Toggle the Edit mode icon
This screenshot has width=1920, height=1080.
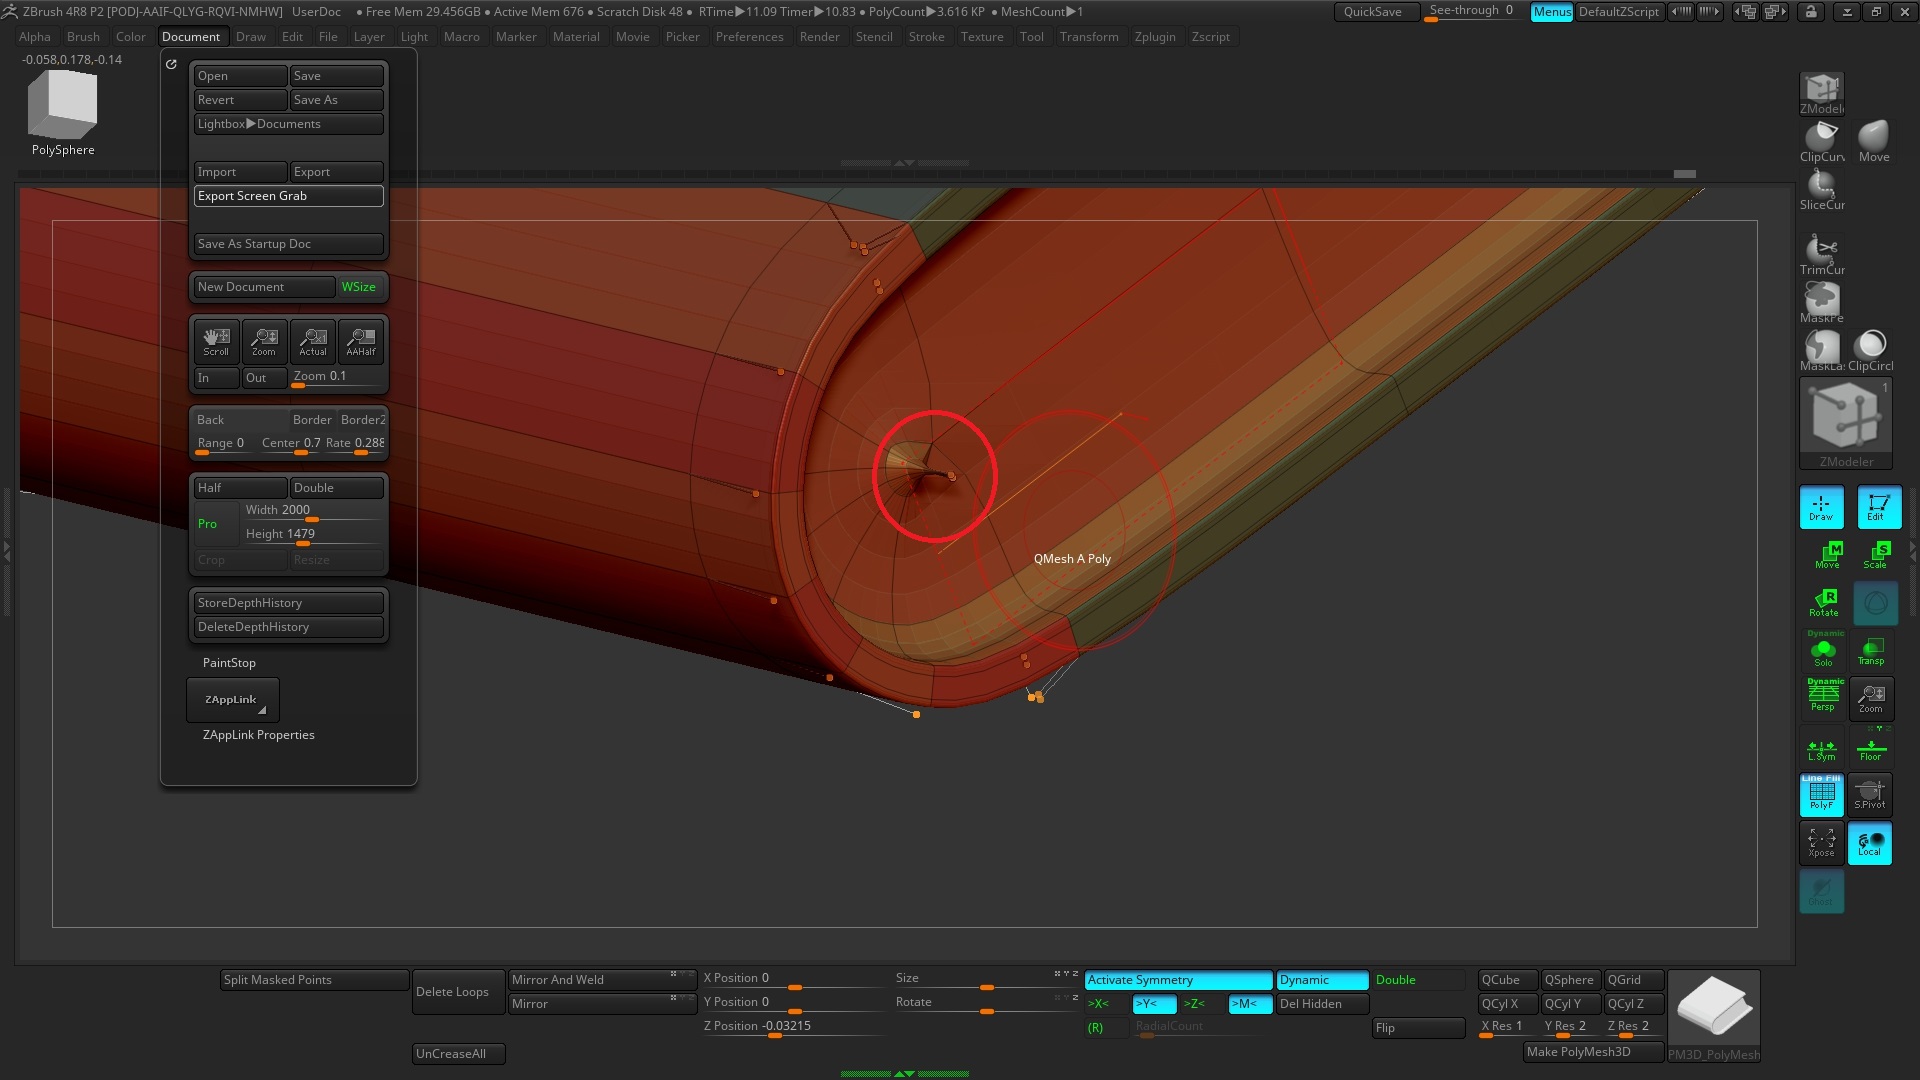(x=1878, y=507)
